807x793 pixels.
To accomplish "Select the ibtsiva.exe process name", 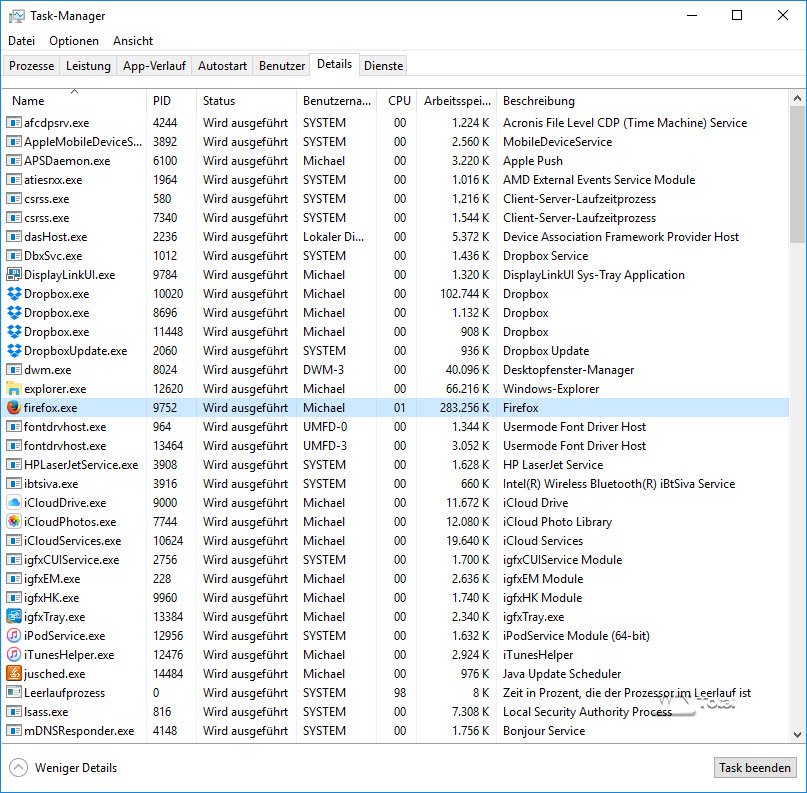I will tap(51, 484).
